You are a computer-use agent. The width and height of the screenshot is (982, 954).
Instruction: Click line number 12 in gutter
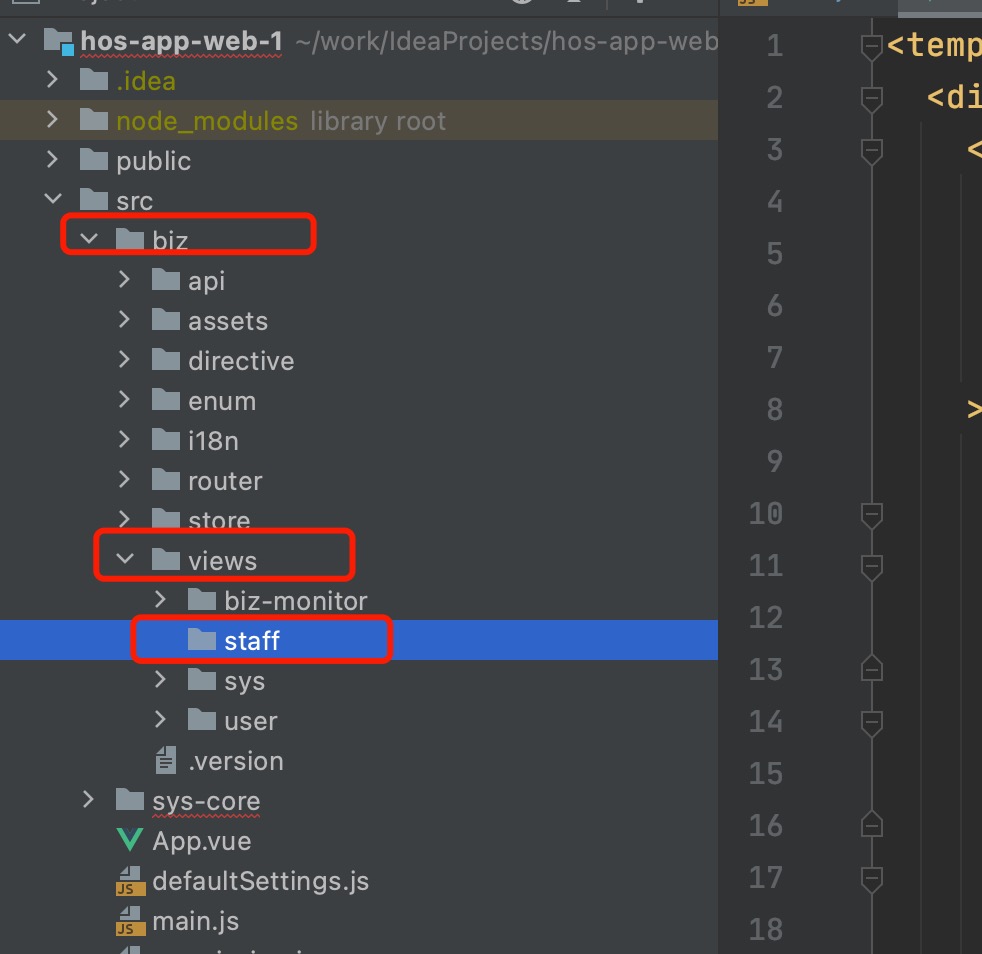[765, 618]
